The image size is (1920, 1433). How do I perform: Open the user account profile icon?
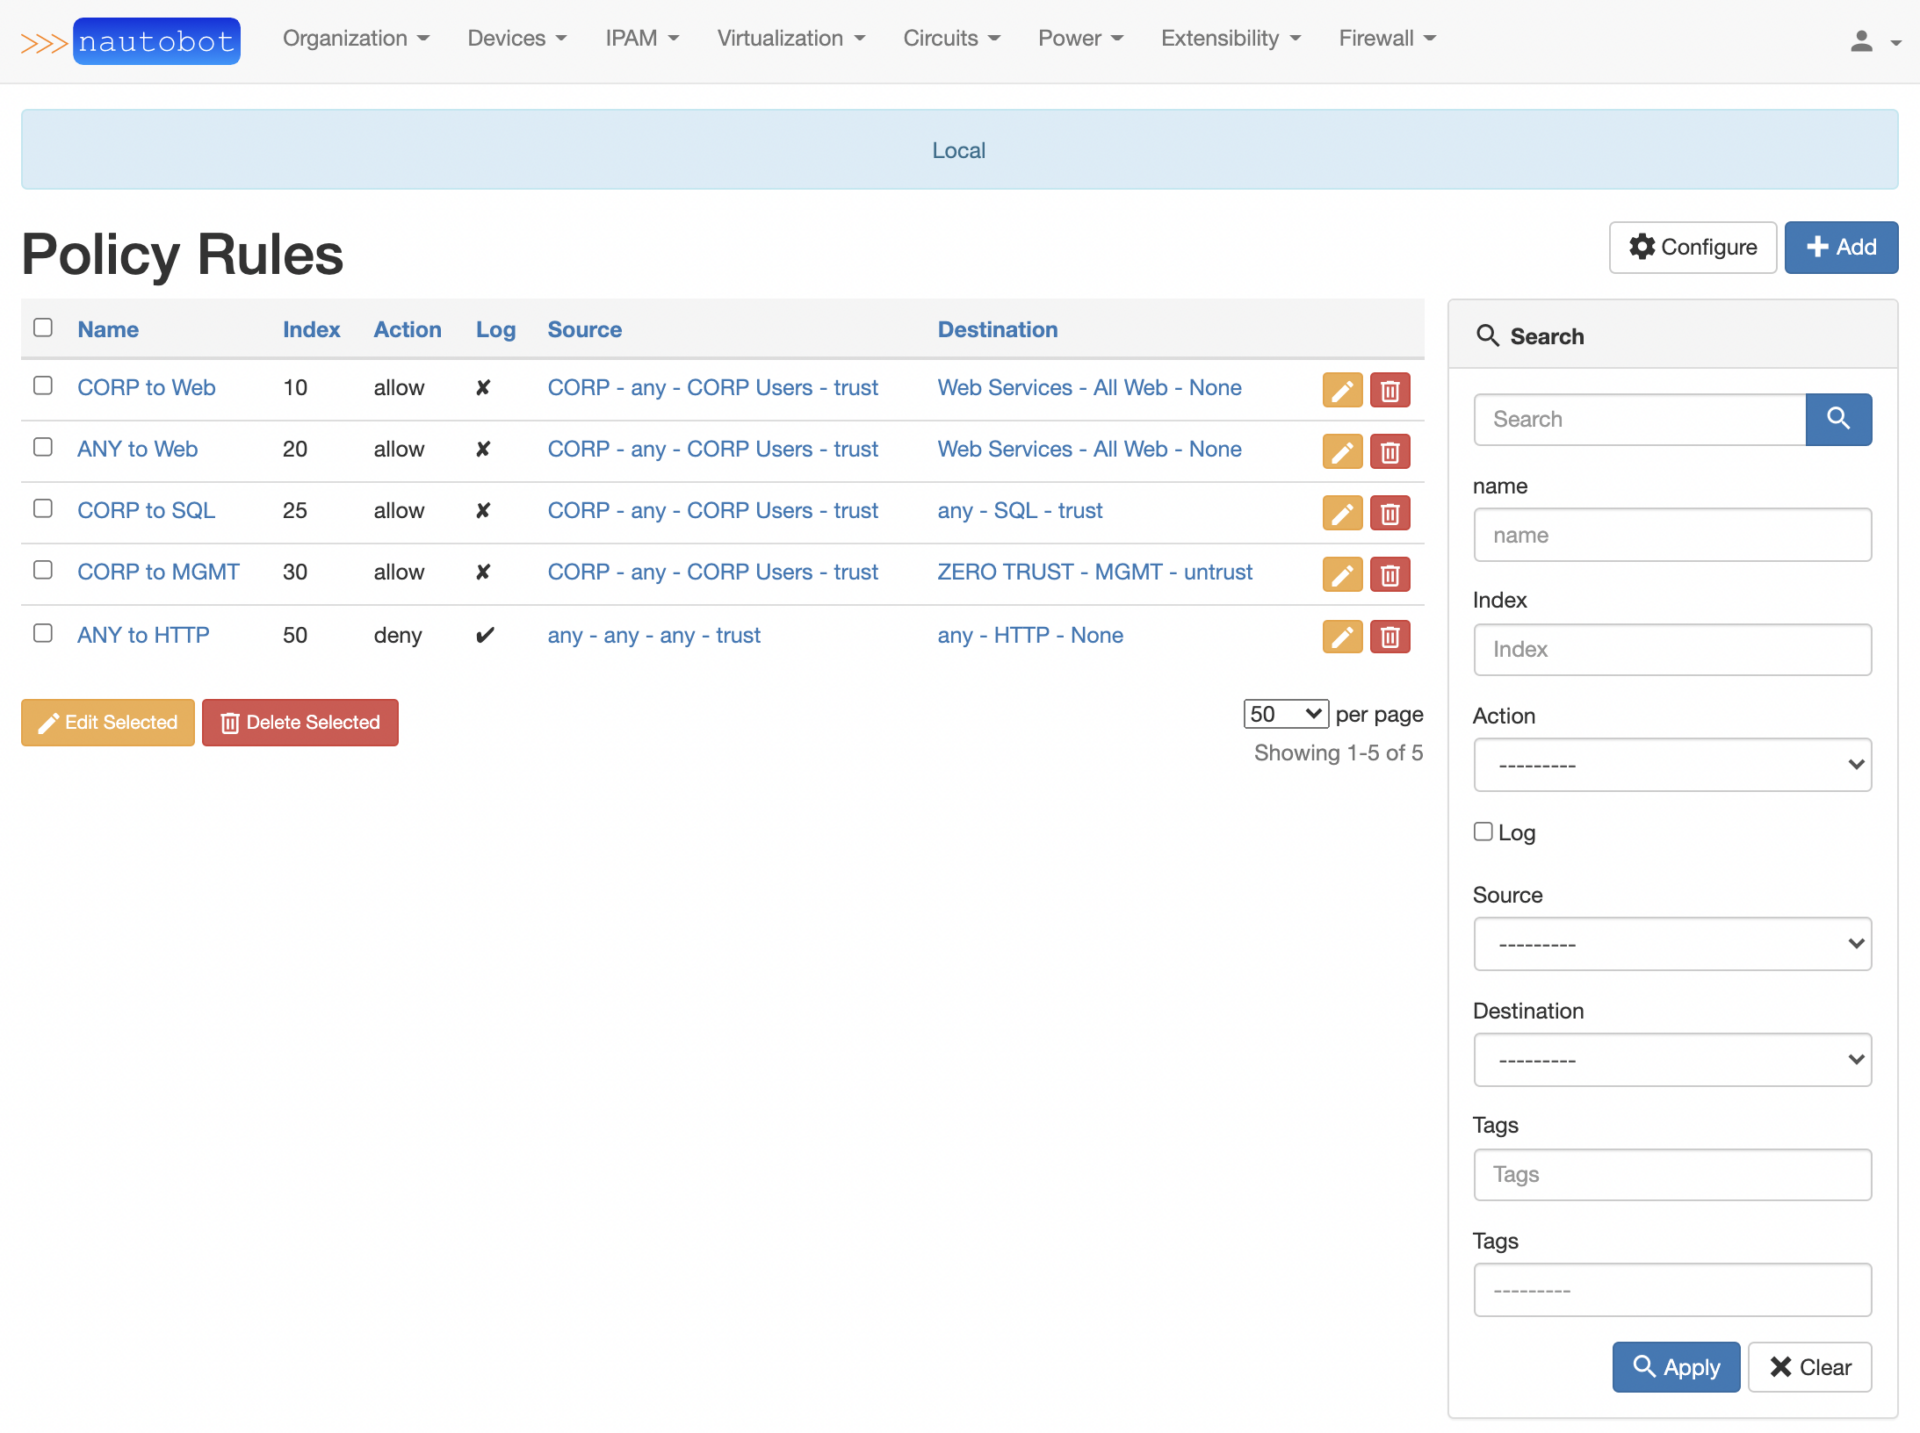[1861, 41]
